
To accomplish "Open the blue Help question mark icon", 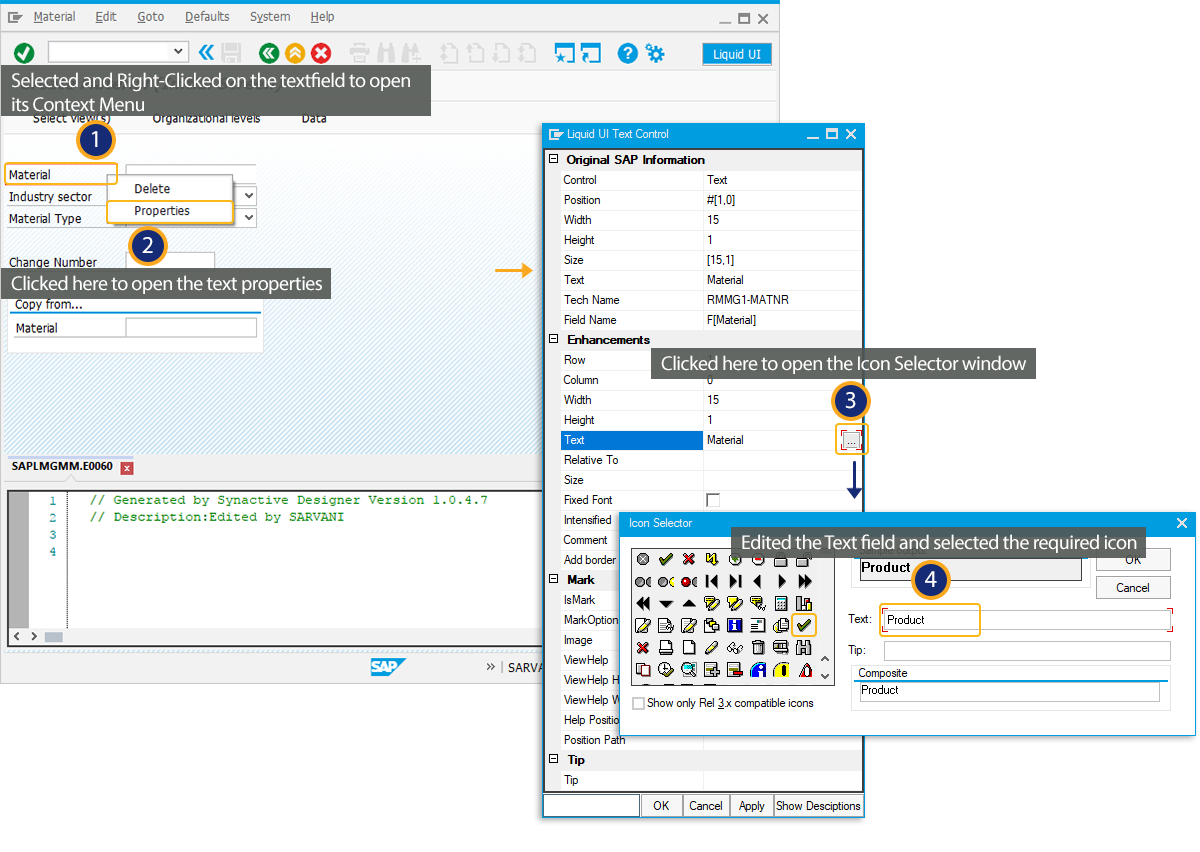I will (627, 53).
